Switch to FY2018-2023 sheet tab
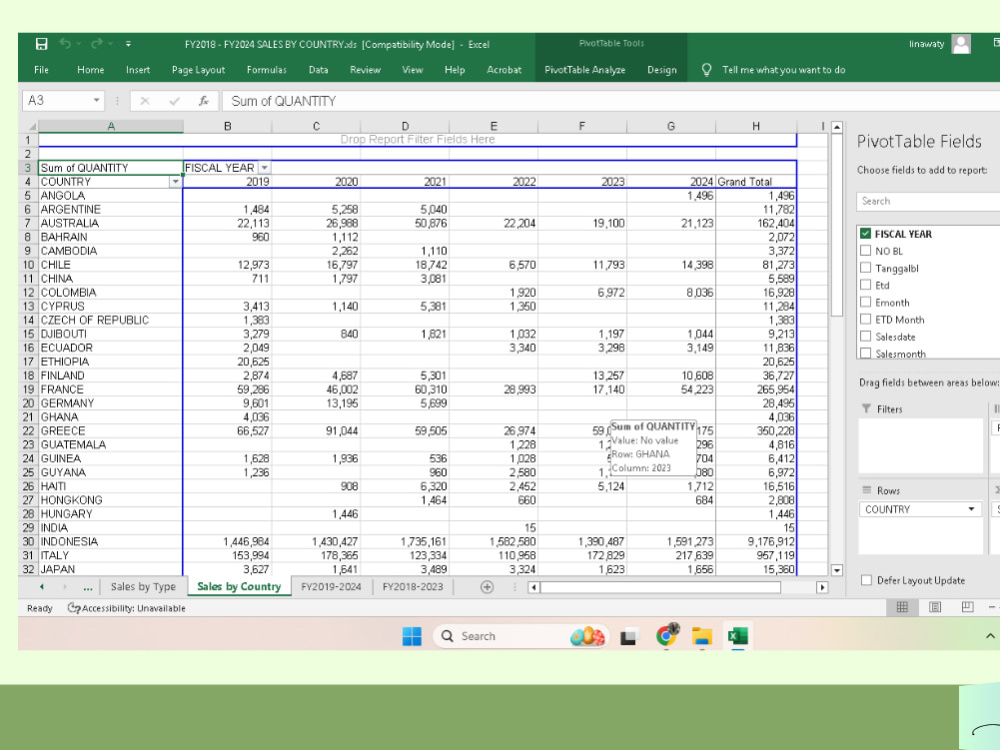 coord(413,587)
